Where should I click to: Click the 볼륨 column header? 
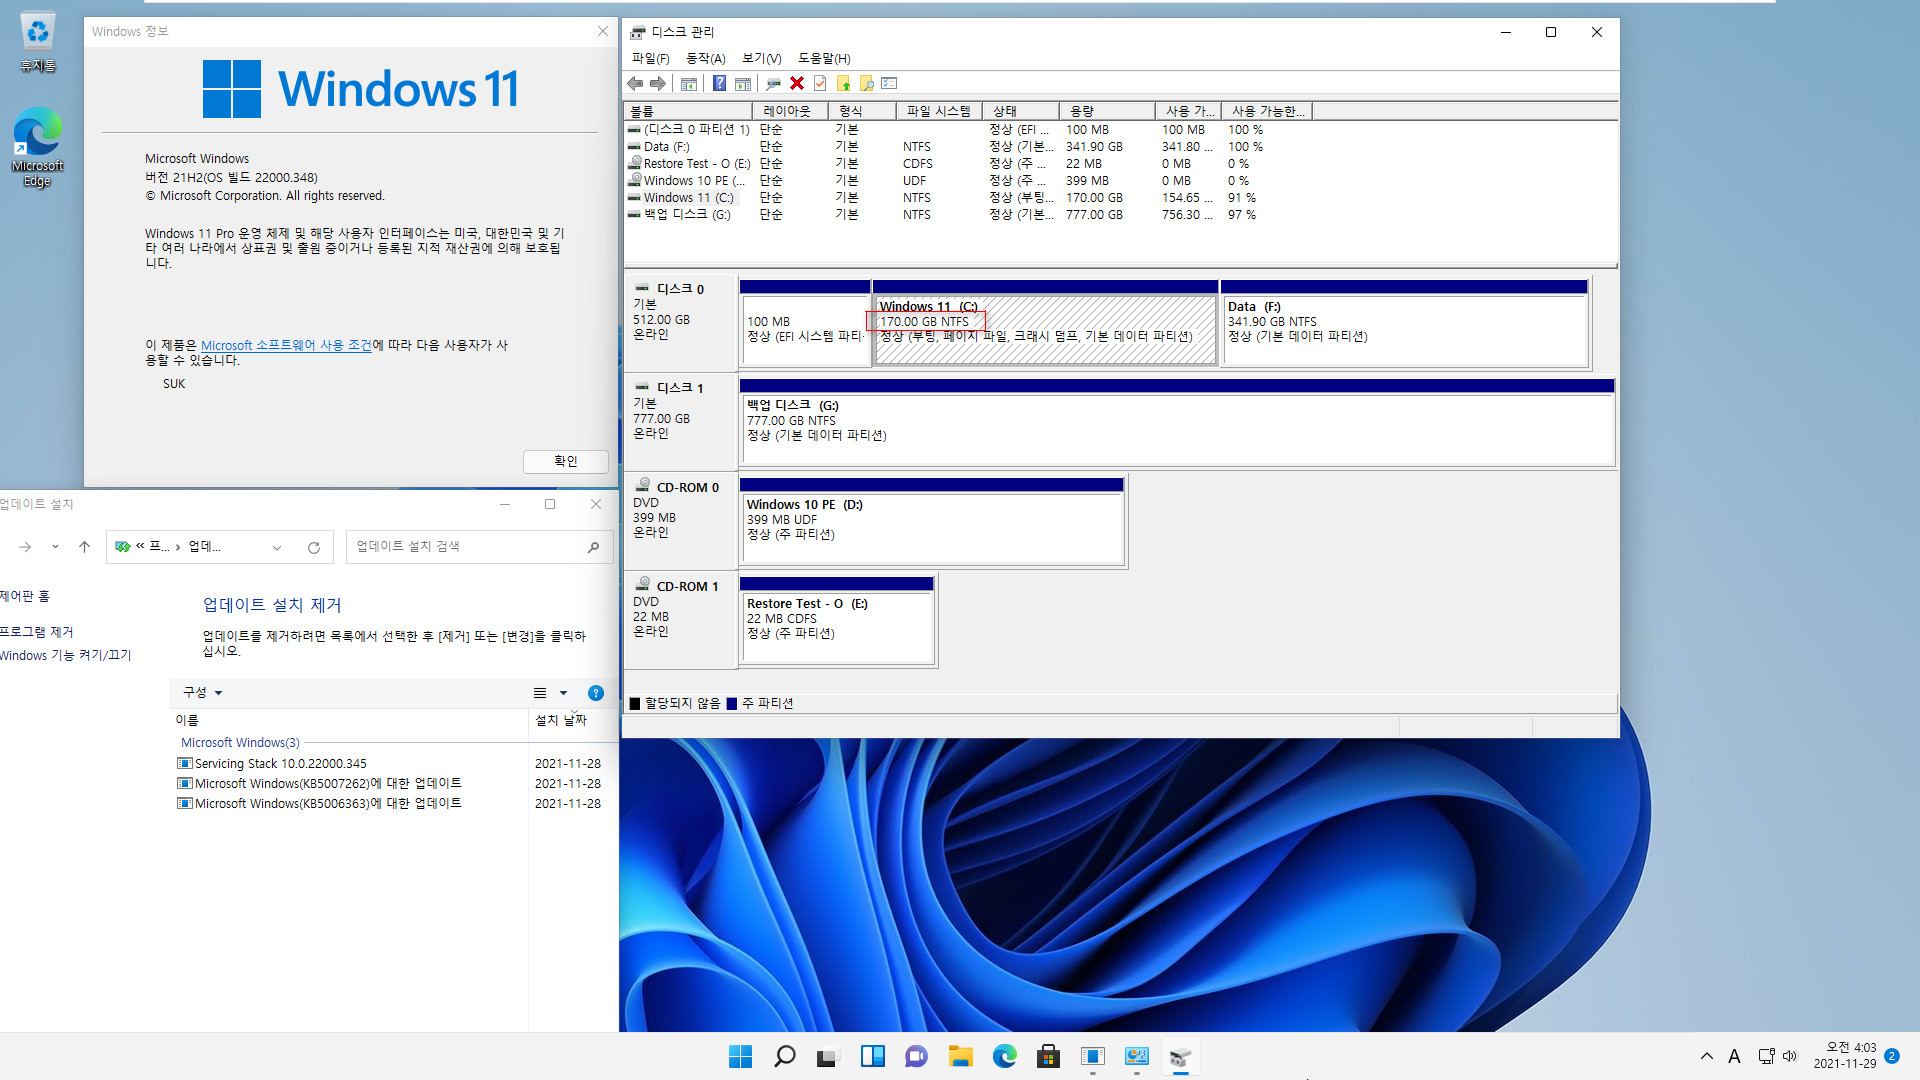point(688,111)
